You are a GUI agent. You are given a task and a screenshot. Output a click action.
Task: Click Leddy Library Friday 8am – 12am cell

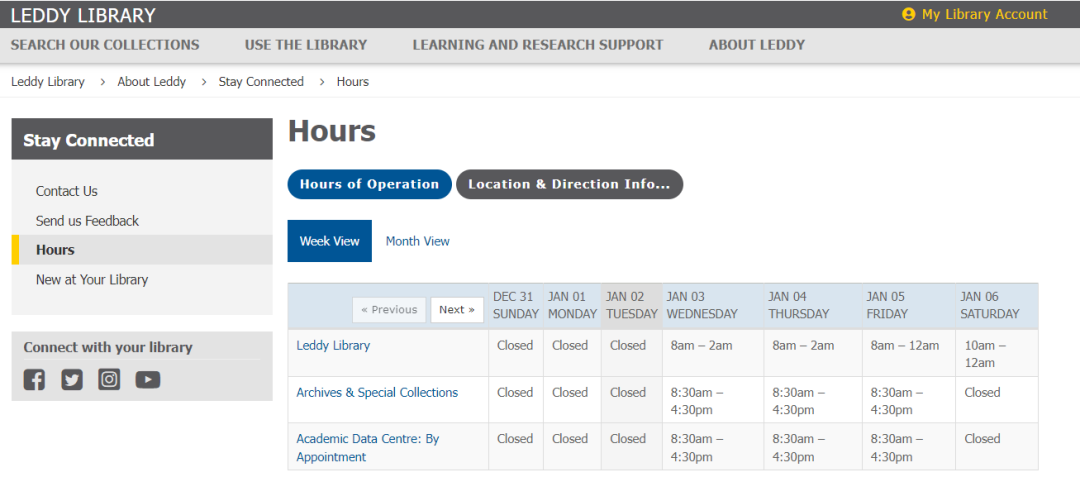click(x=908, y=353)
